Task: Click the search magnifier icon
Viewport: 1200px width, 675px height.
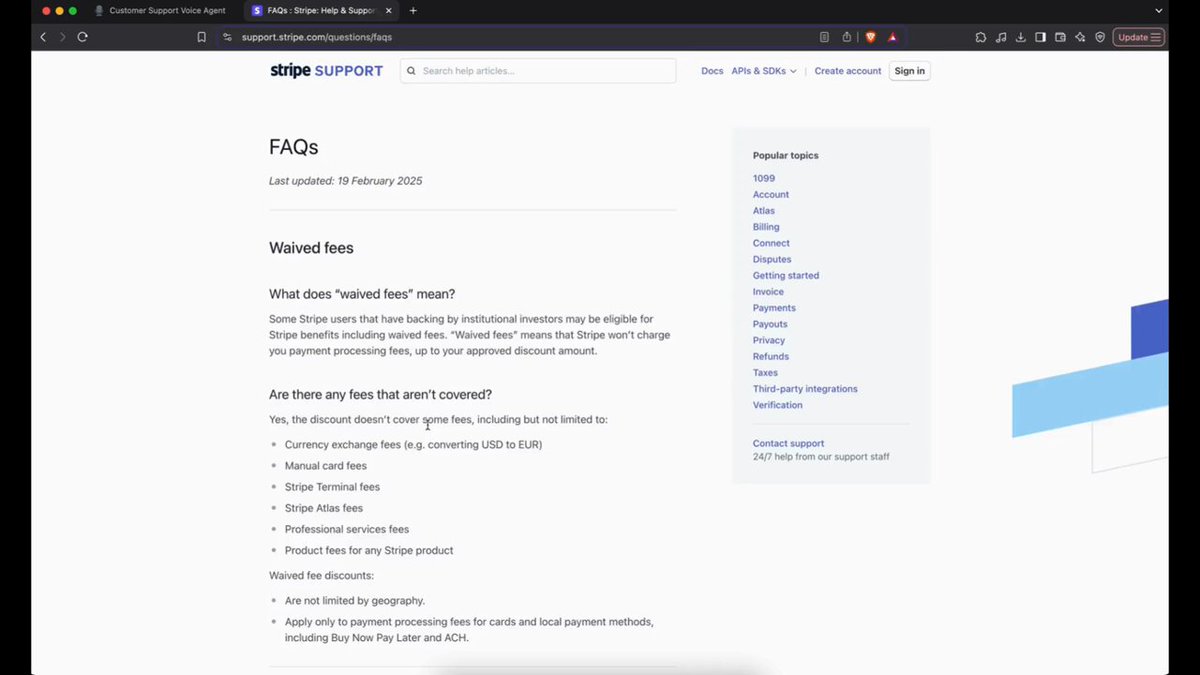Action: pyautogui.click(x=411, y=71)
